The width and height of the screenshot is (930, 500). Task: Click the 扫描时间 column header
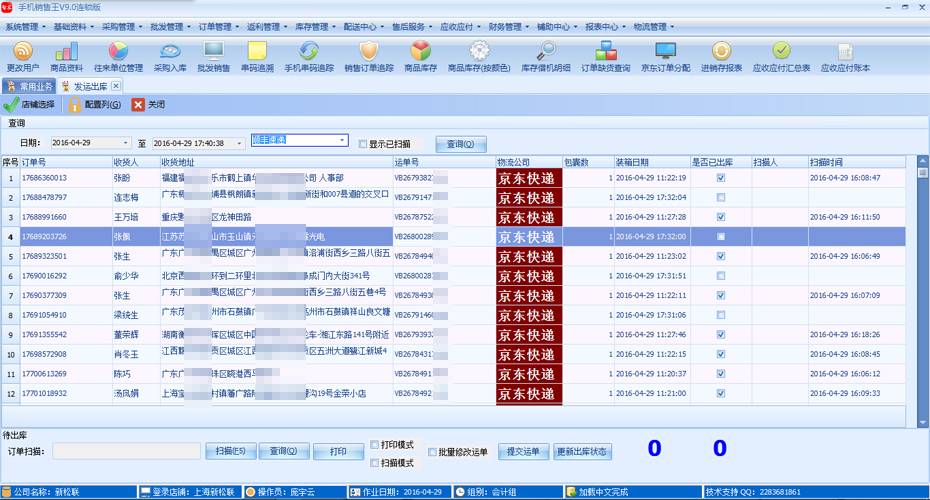pyautogui.click(x=856, y=162)
